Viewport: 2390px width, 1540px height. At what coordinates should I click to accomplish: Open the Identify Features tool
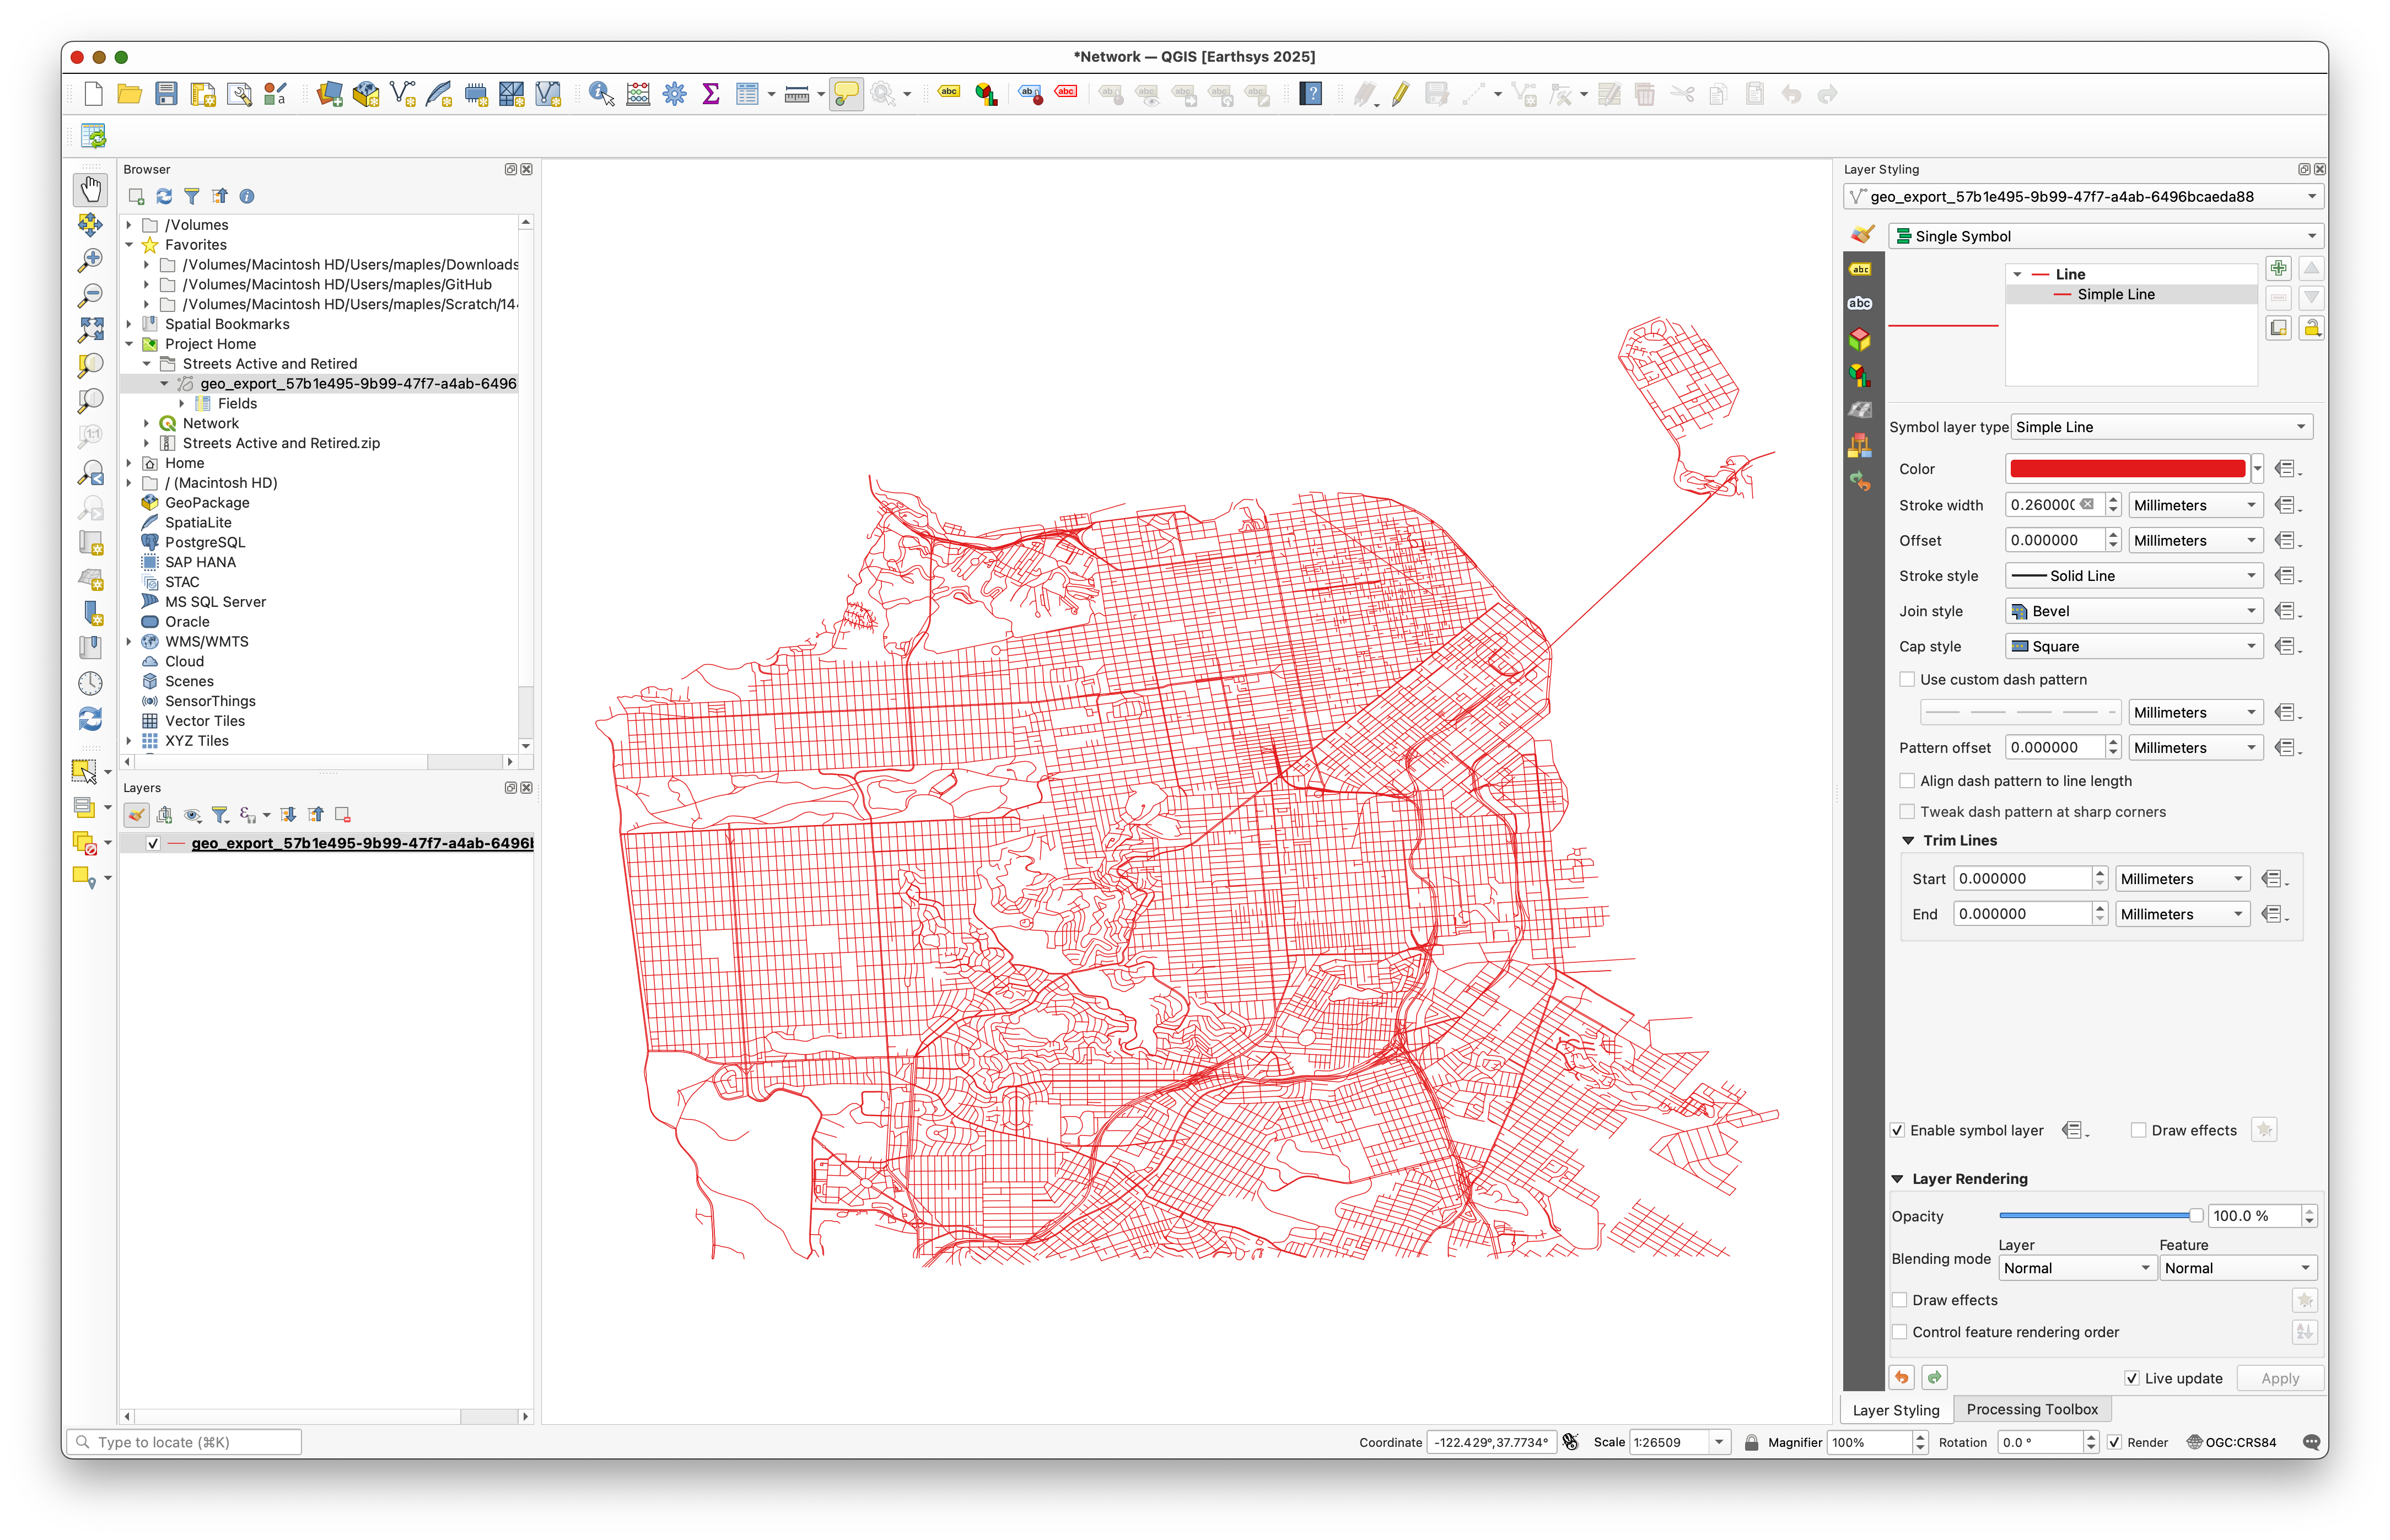point(601,94)
